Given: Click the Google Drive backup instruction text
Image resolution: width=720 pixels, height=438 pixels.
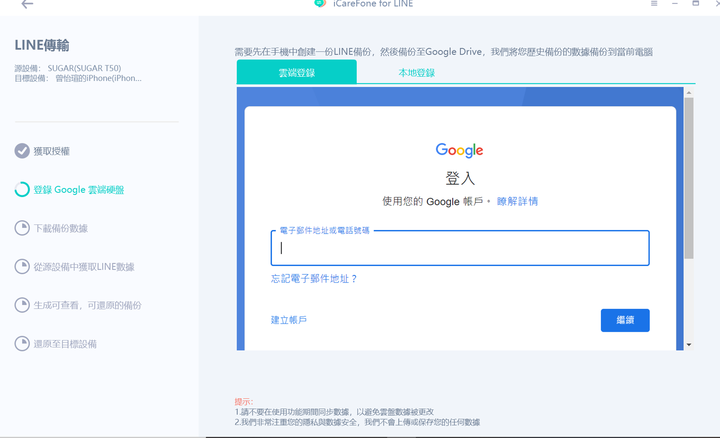Looking at the screenshot, I should [444, 52].
